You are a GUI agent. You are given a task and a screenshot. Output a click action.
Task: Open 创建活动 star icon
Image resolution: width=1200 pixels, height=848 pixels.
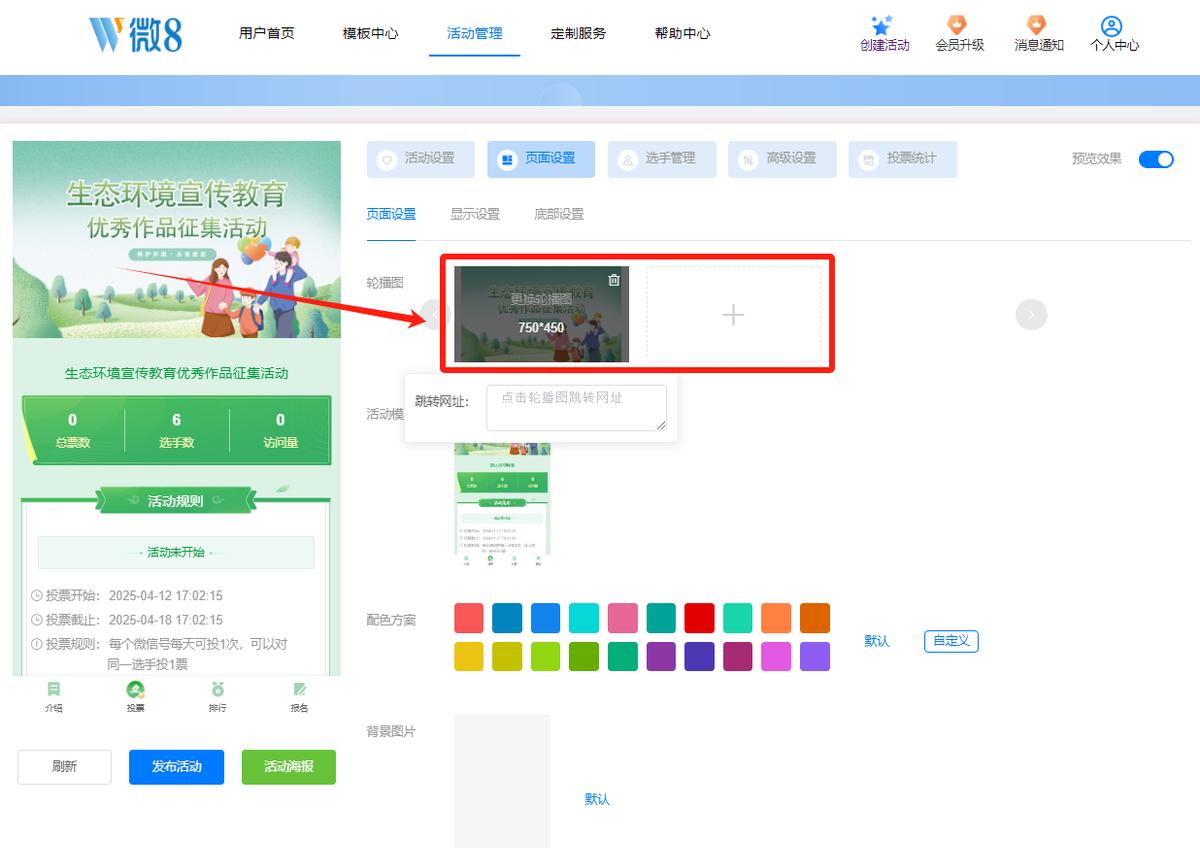tap(881, 26)
